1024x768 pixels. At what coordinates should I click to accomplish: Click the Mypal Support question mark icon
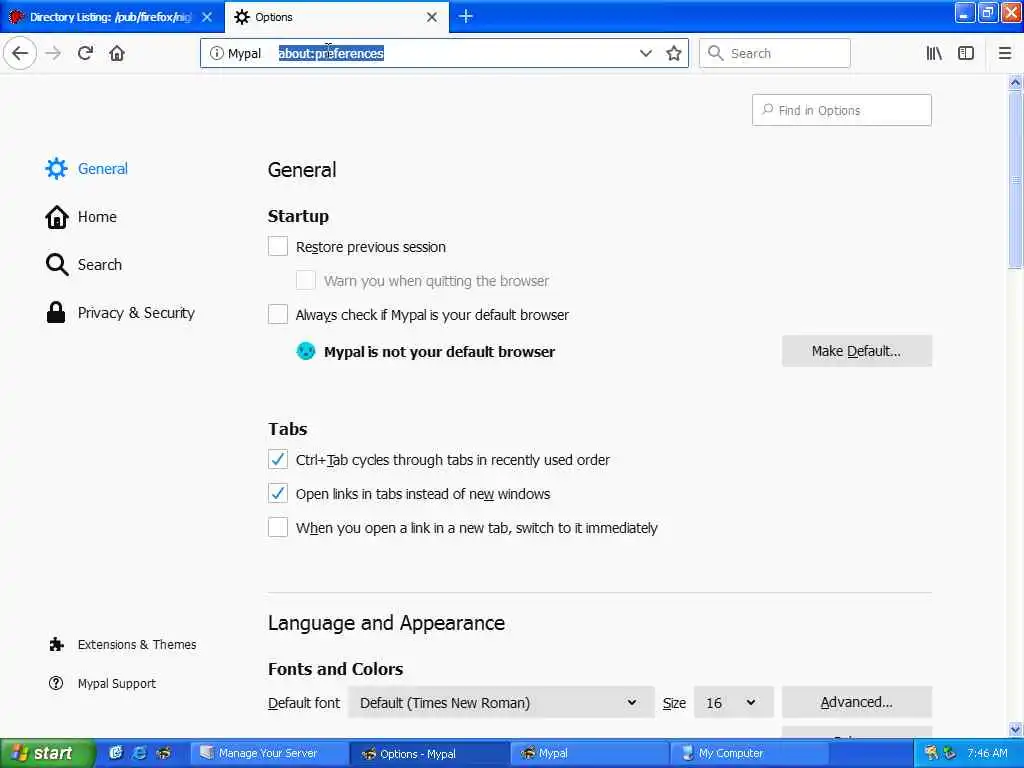coord(56,683)
